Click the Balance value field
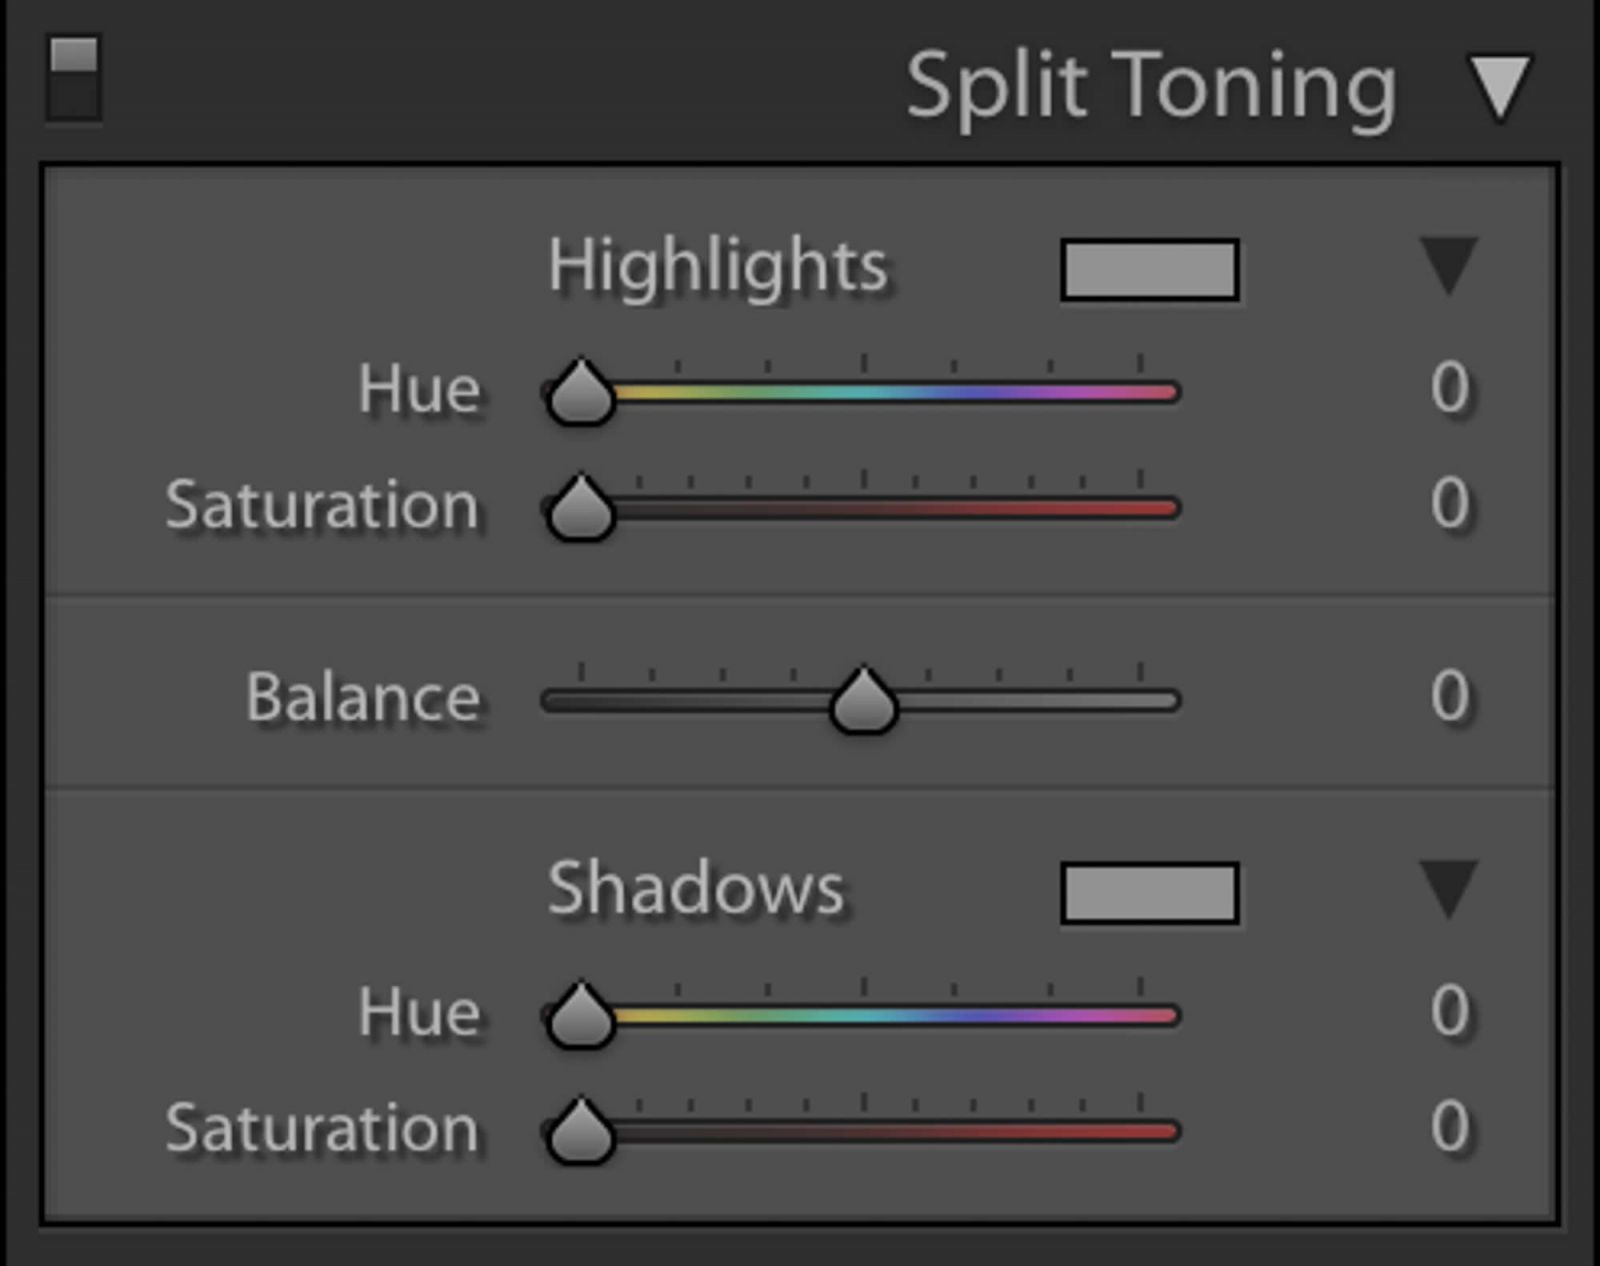The image size is (1600, 1266). pos(1449,696)
